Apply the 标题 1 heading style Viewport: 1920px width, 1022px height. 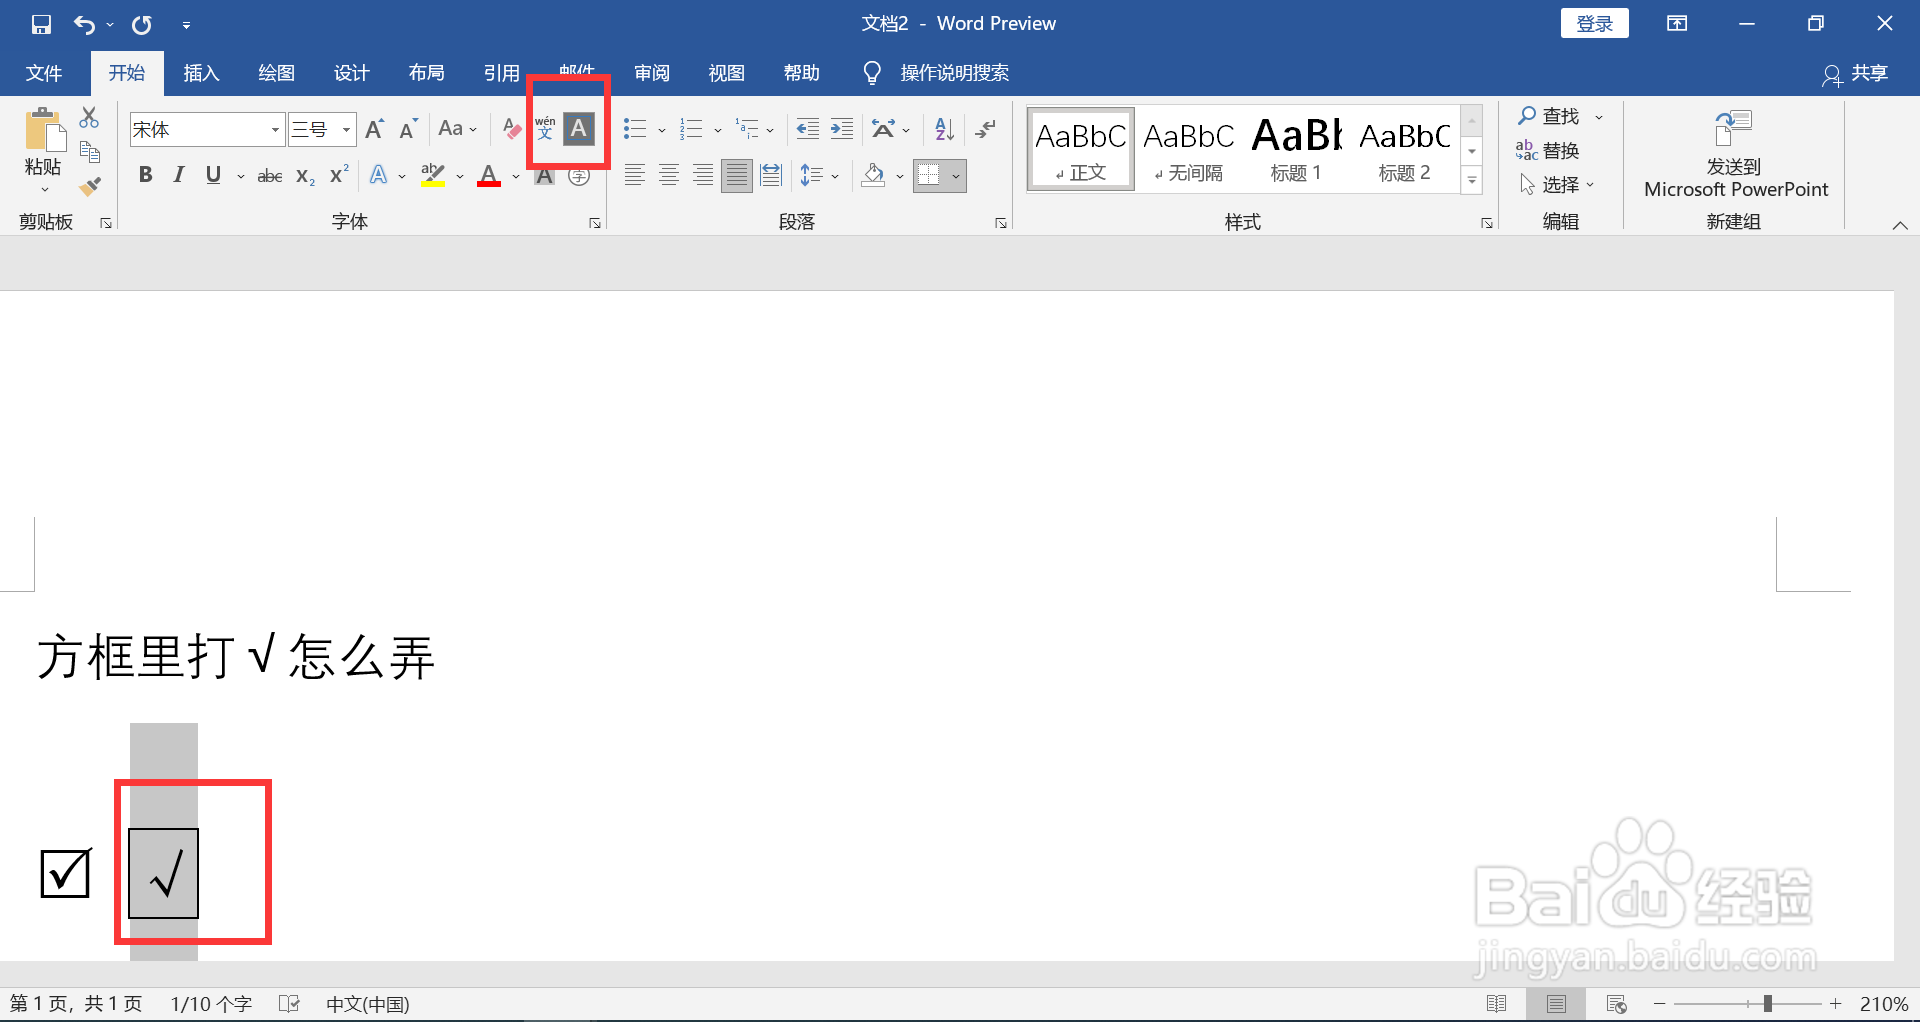[x=1297, y=149]
